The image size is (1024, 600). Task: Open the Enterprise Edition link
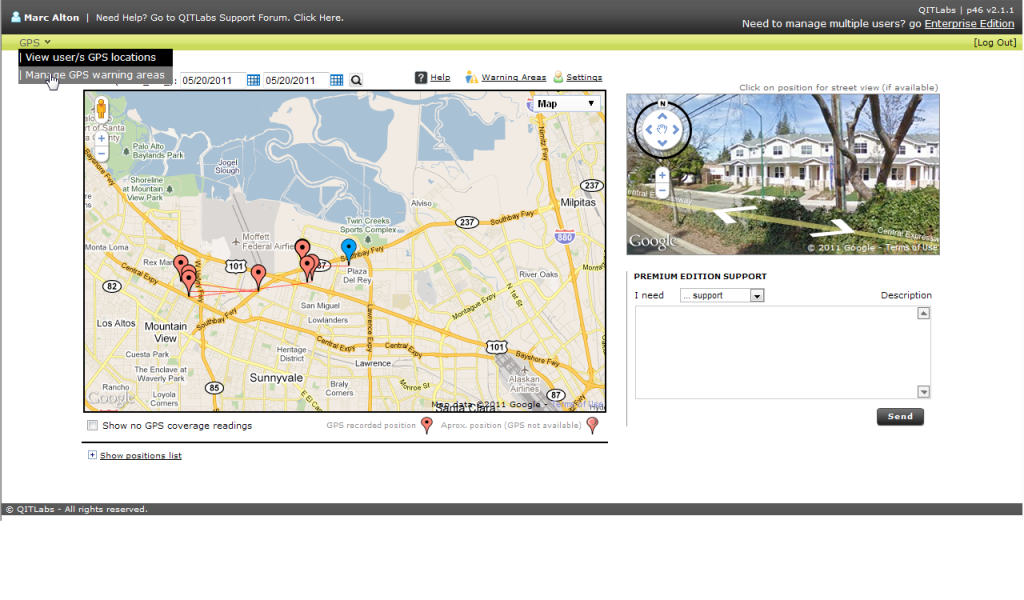tap(968, 22)
